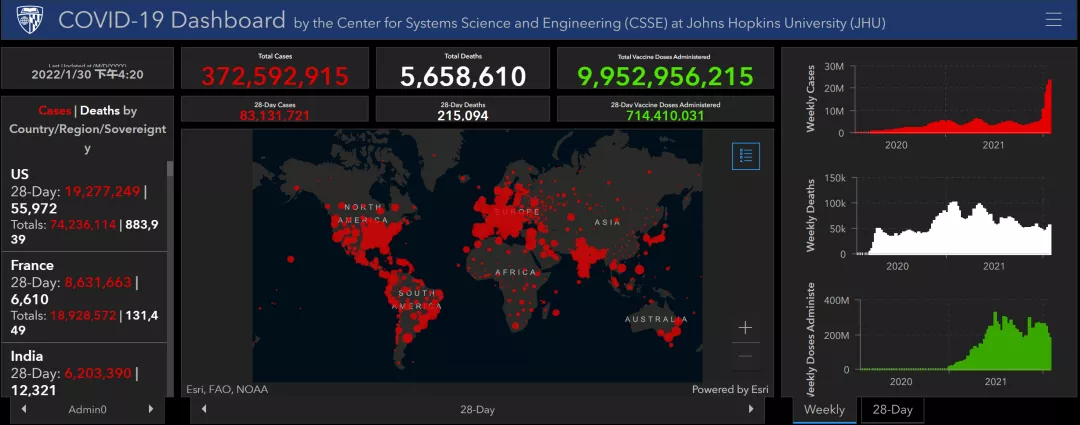Click 28-Day Vaccine Doses value 714,410,031
The image size is (1080, 425).
point(665,115)
